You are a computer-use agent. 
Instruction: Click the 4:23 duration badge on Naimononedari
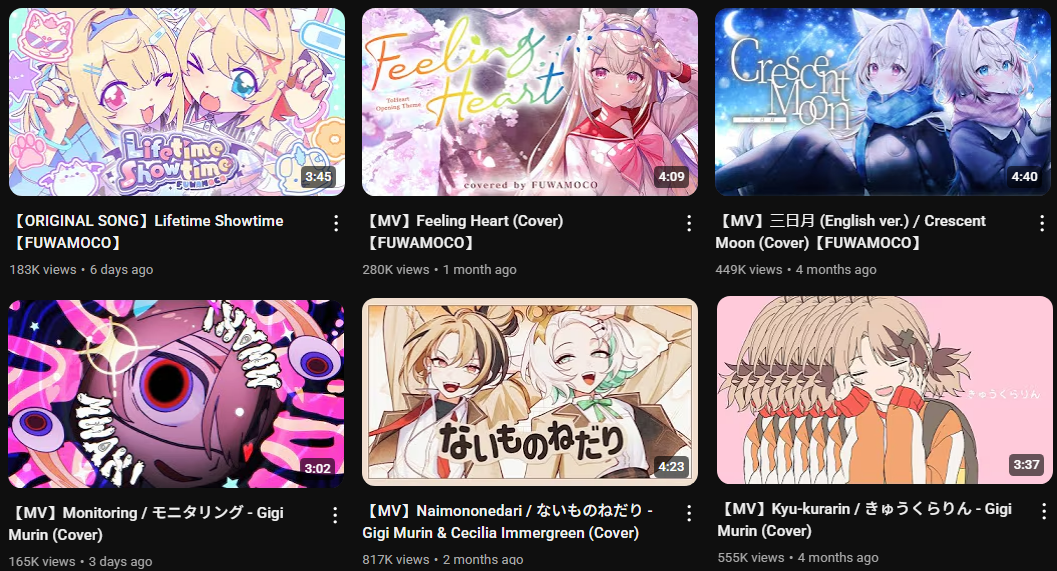point(671,467)
